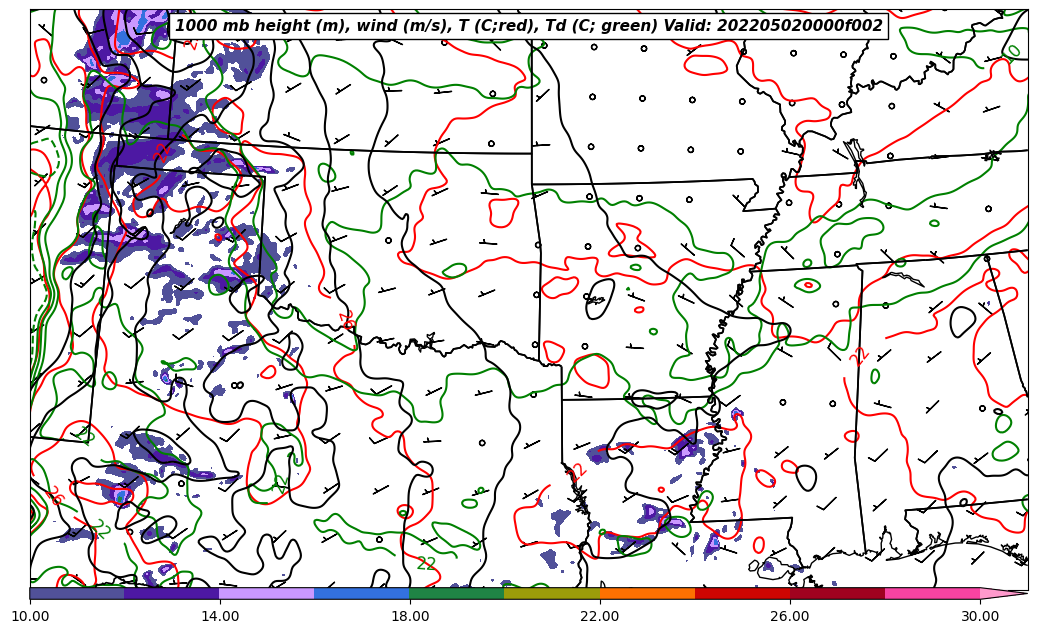The height and width of the screenshot is (633, 1037).
Task: Select the 10–12 colorbar segment
Action: pyautogui.click(x=77, y=593)
